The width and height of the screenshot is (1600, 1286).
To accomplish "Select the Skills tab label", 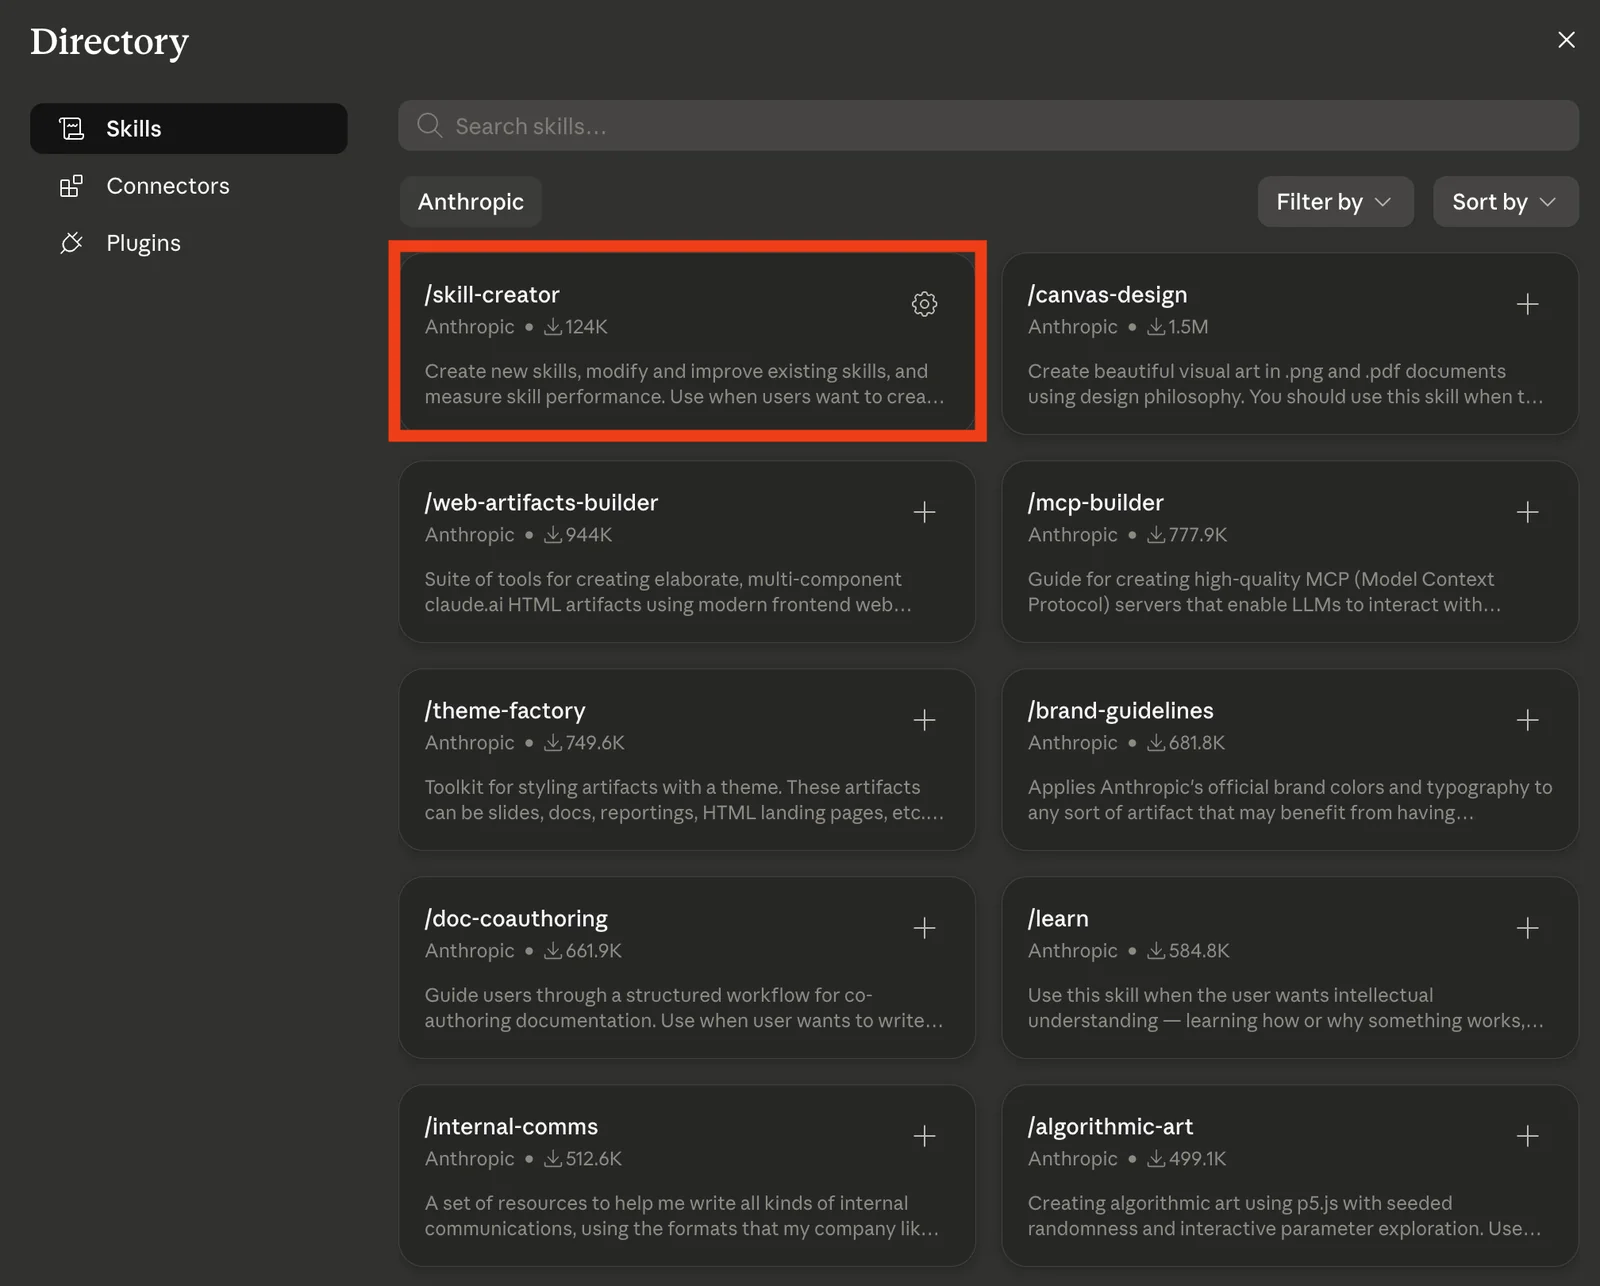I will tap(134, 128).
